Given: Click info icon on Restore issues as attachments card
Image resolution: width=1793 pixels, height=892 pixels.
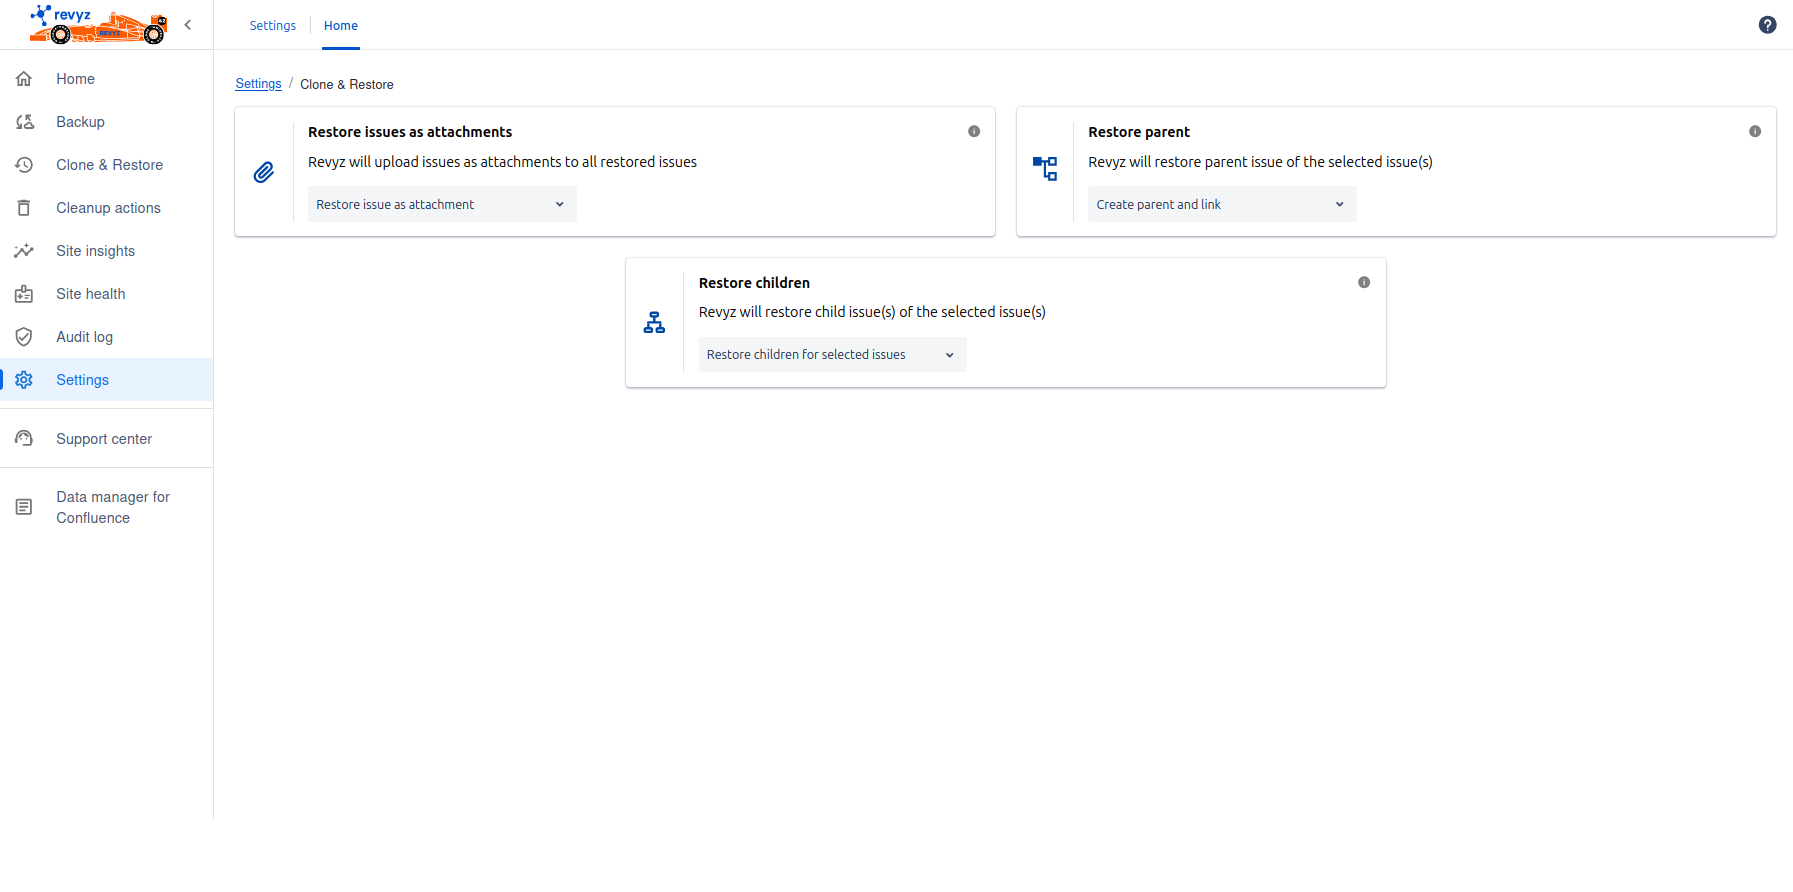Looking at the screenshot, I should coord(974,131).
